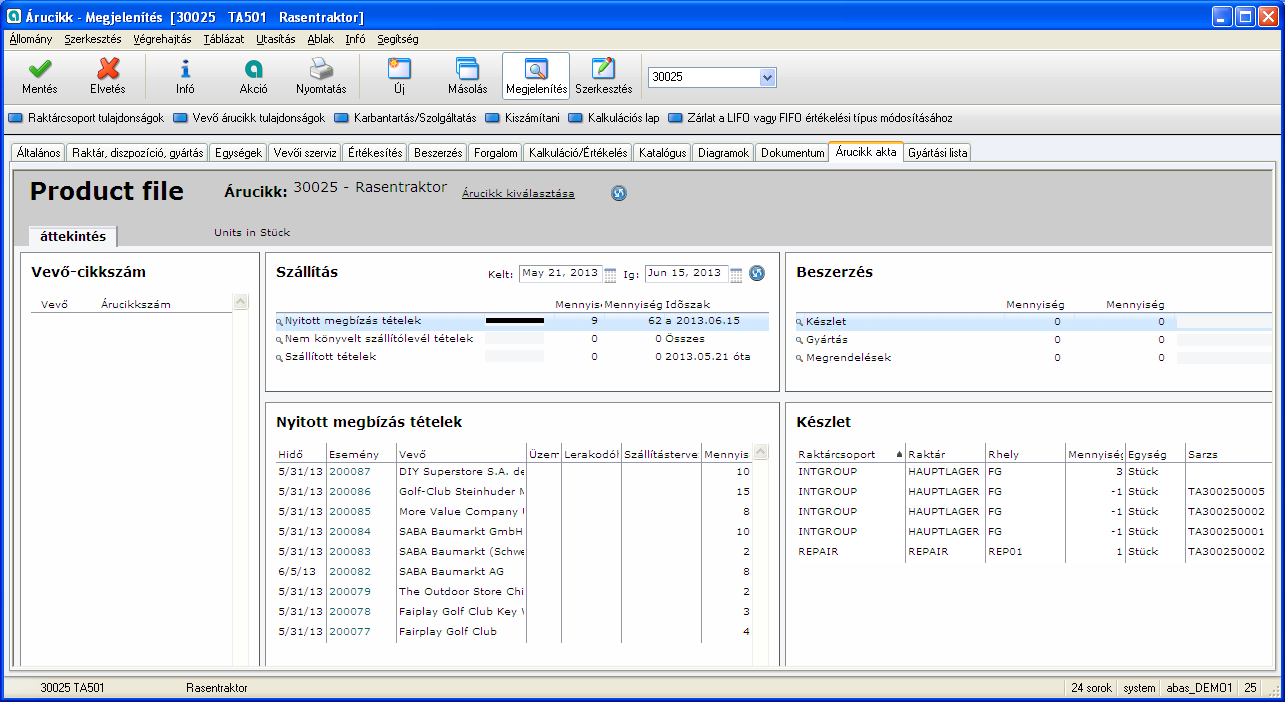Image resolution: width=1285 pixels, height=702 pixels.
Task: Switch to the Egységek tab
Action: (239, 153)
